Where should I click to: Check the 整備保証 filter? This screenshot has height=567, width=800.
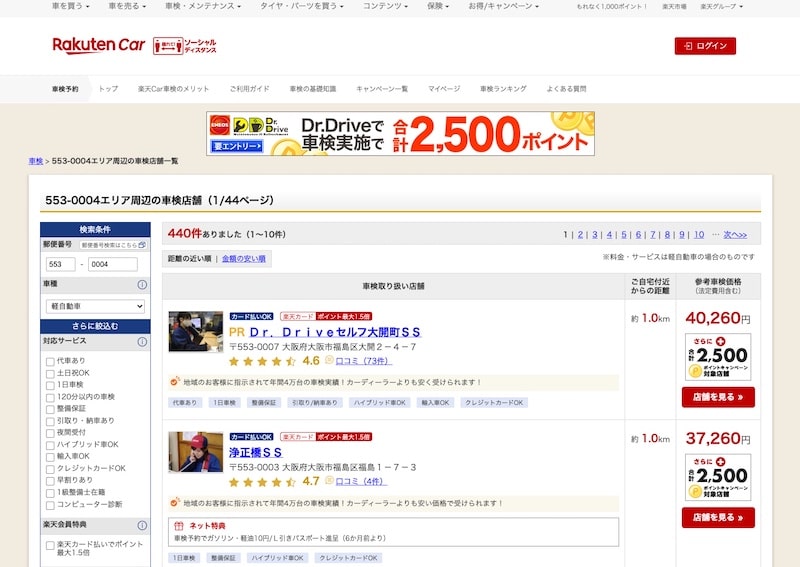pos(50,409)
